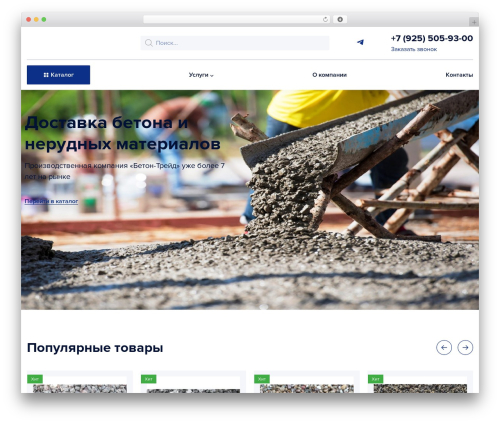Viewport: 500px width, 423px height.
Task: Minimize the window with yellow button
Action: pyautogui.click(x=36, y=19)
